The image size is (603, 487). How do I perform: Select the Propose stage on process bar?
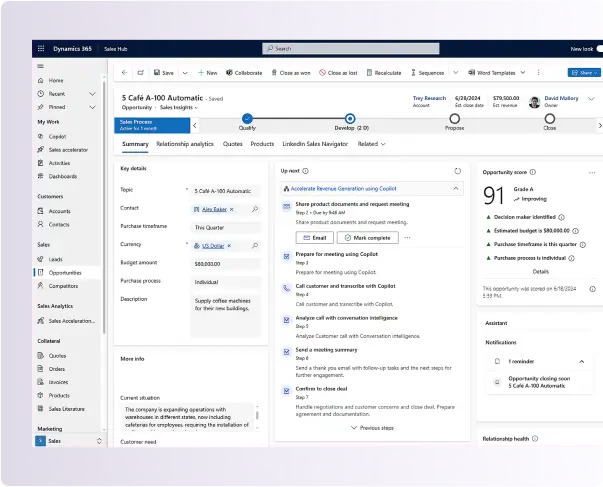pos(454,119)
